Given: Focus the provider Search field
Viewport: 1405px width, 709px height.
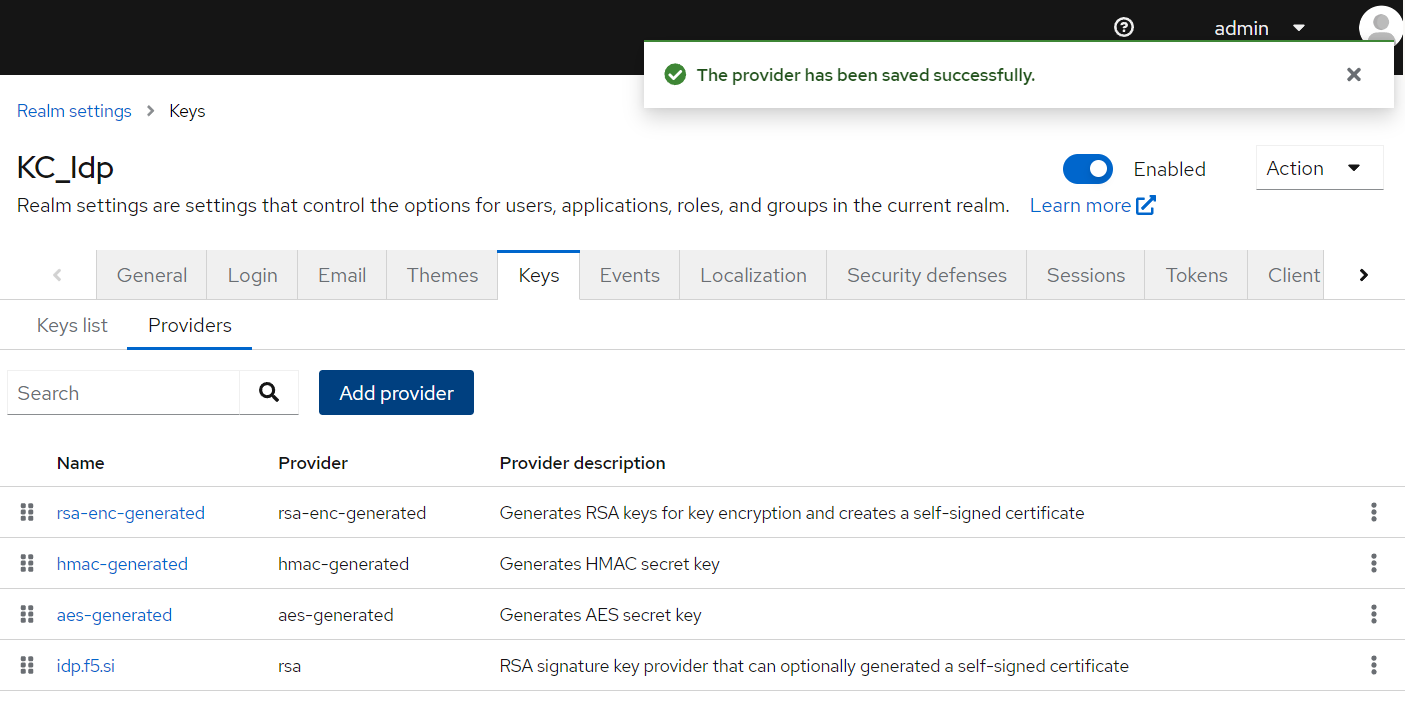Looking at the screenshot, I should 123,393.
